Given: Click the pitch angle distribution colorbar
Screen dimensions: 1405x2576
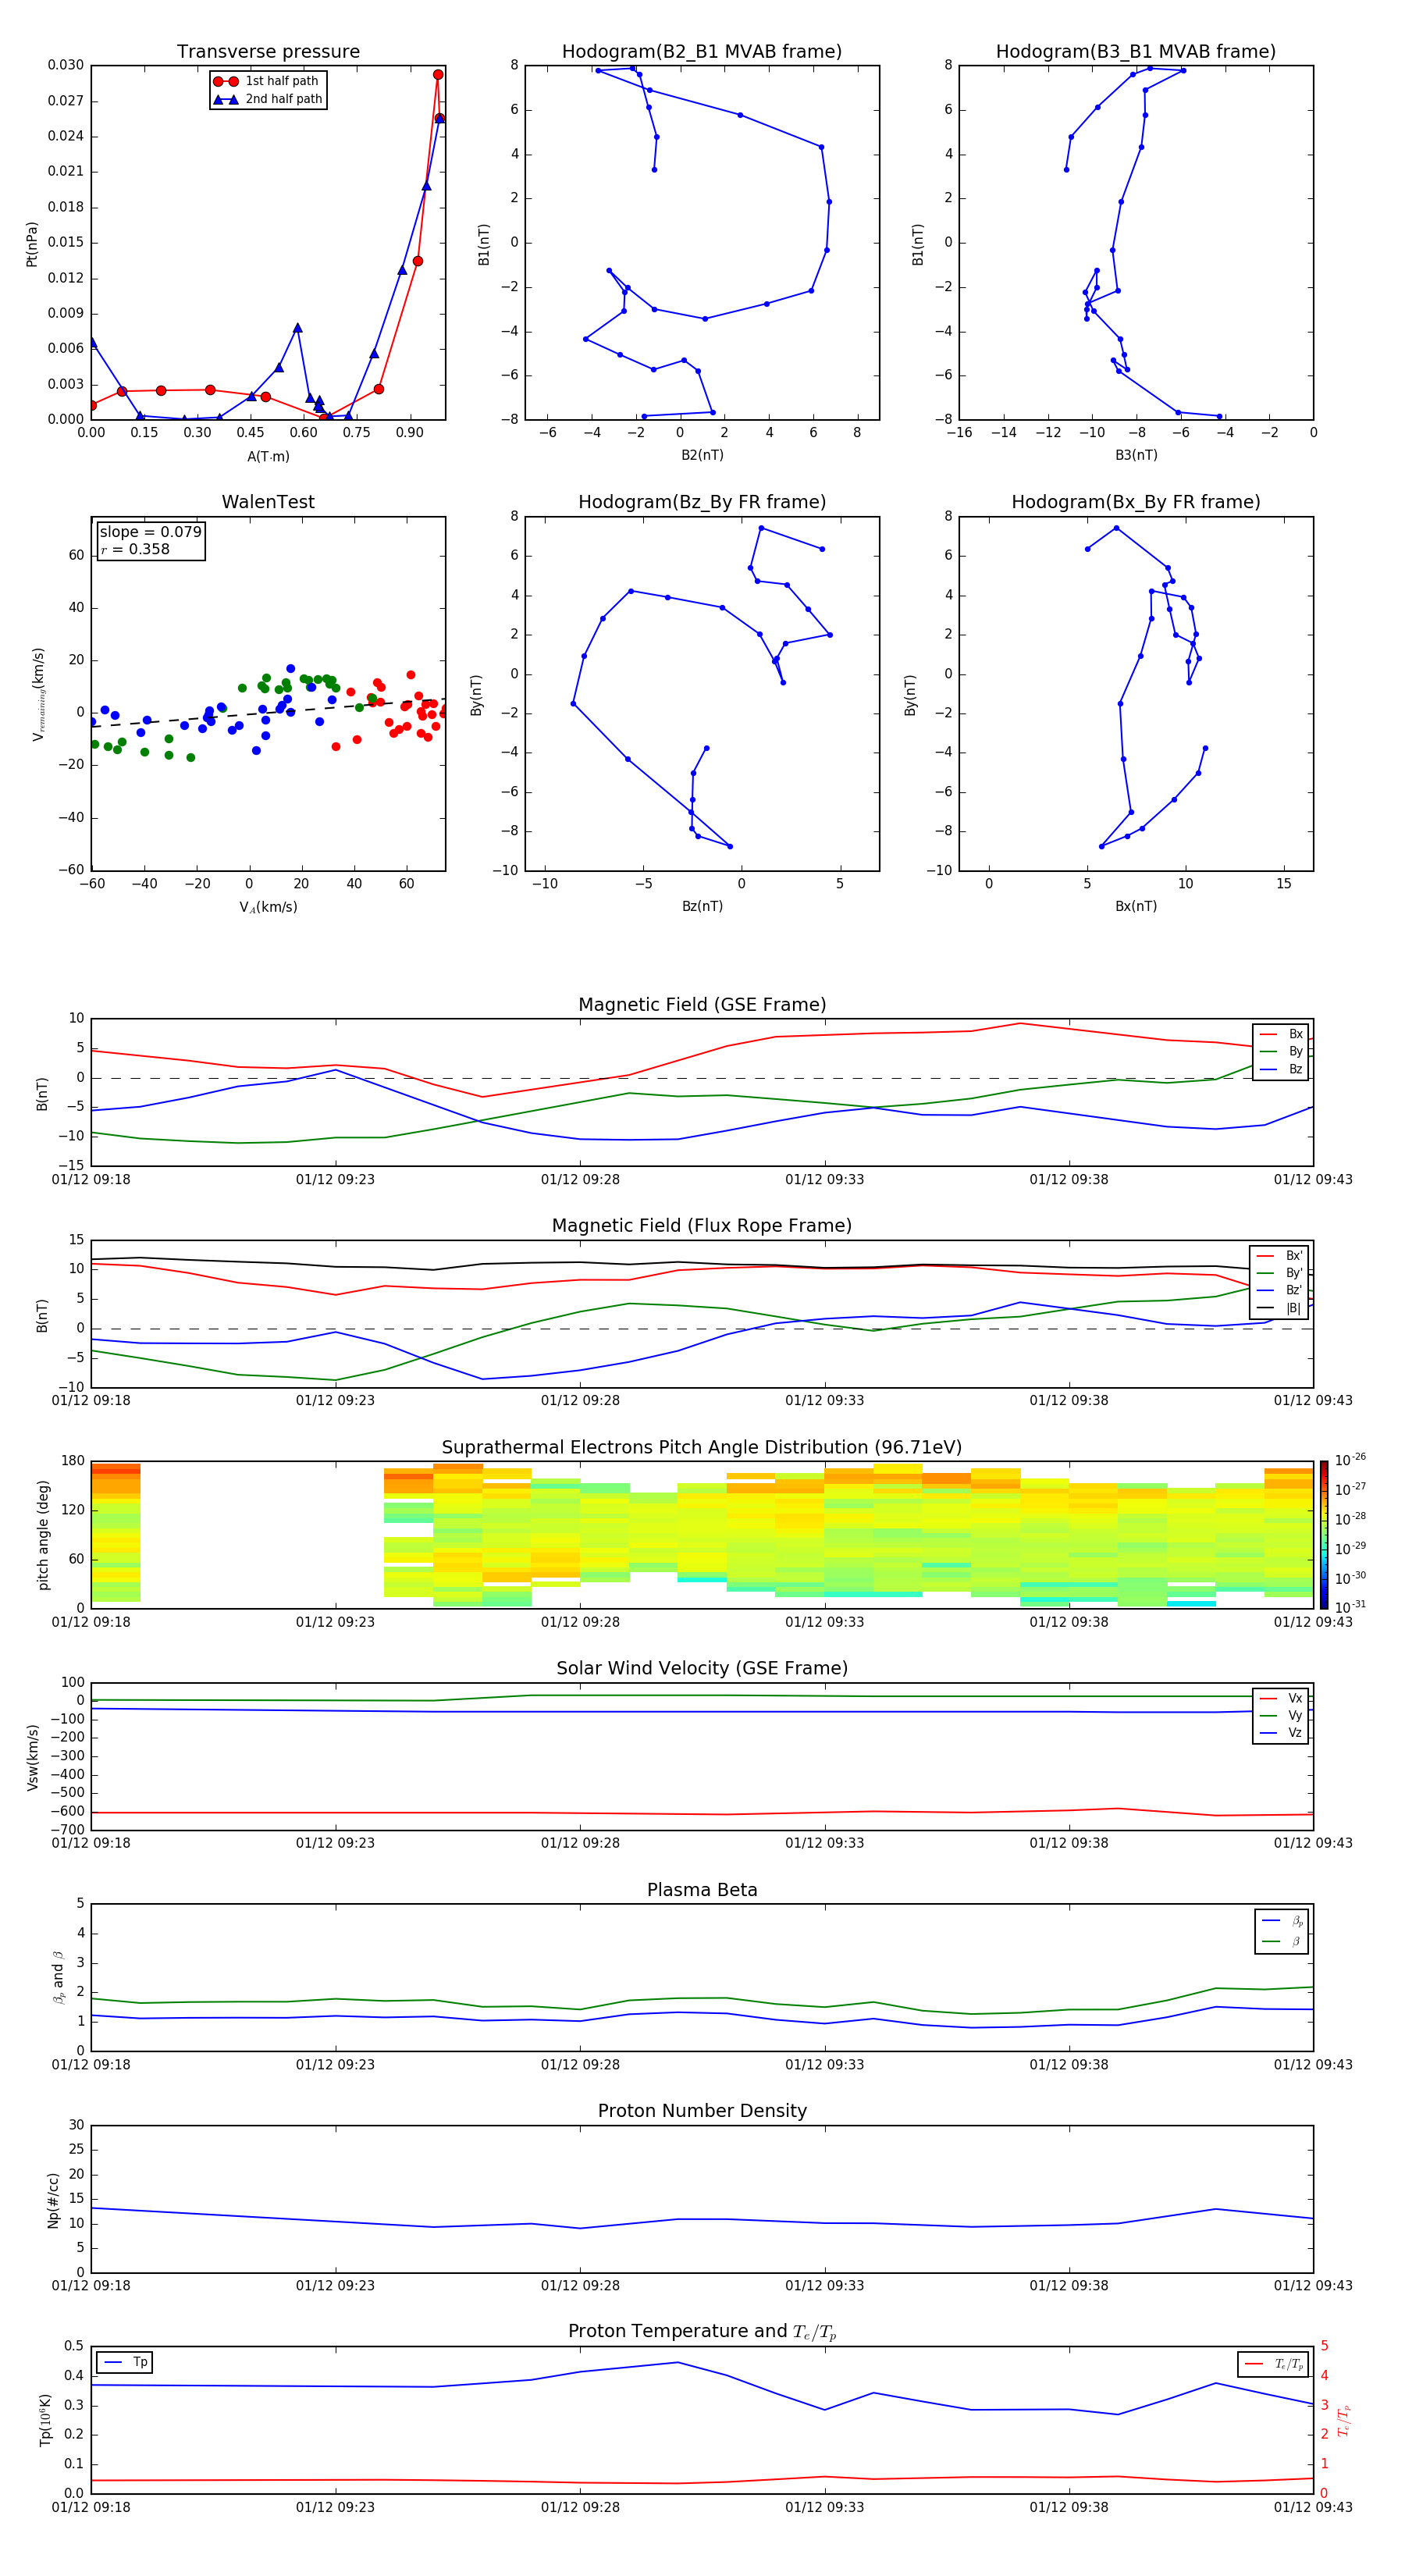Looking at the screenshot, I should click(1323, 1535).
